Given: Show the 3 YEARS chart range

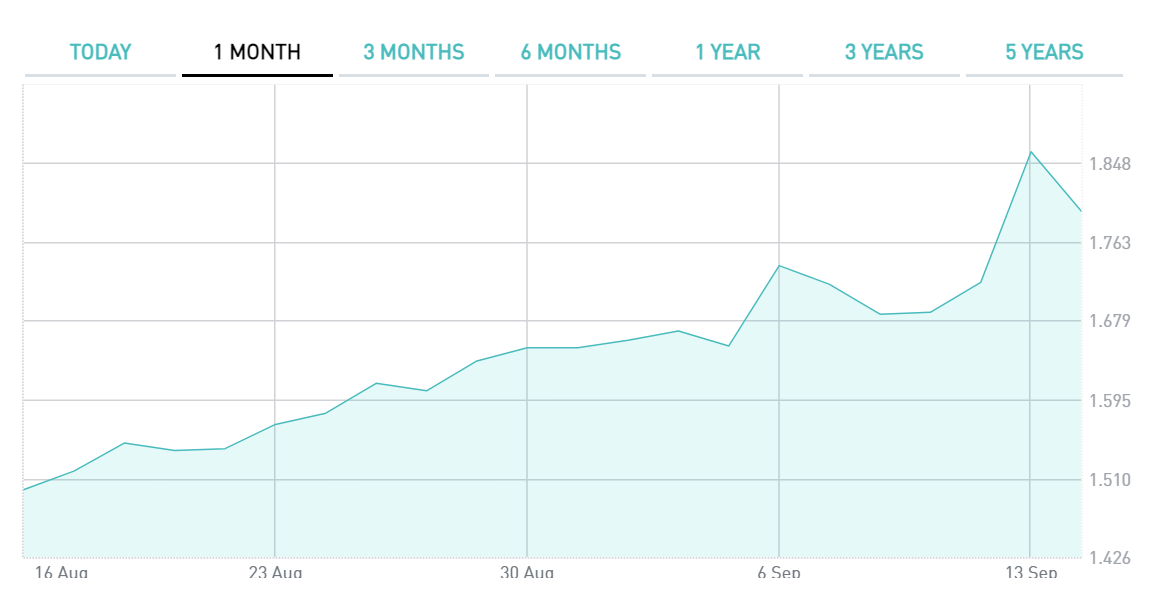Looking at the screenshot, I should (x=884, y=52).
